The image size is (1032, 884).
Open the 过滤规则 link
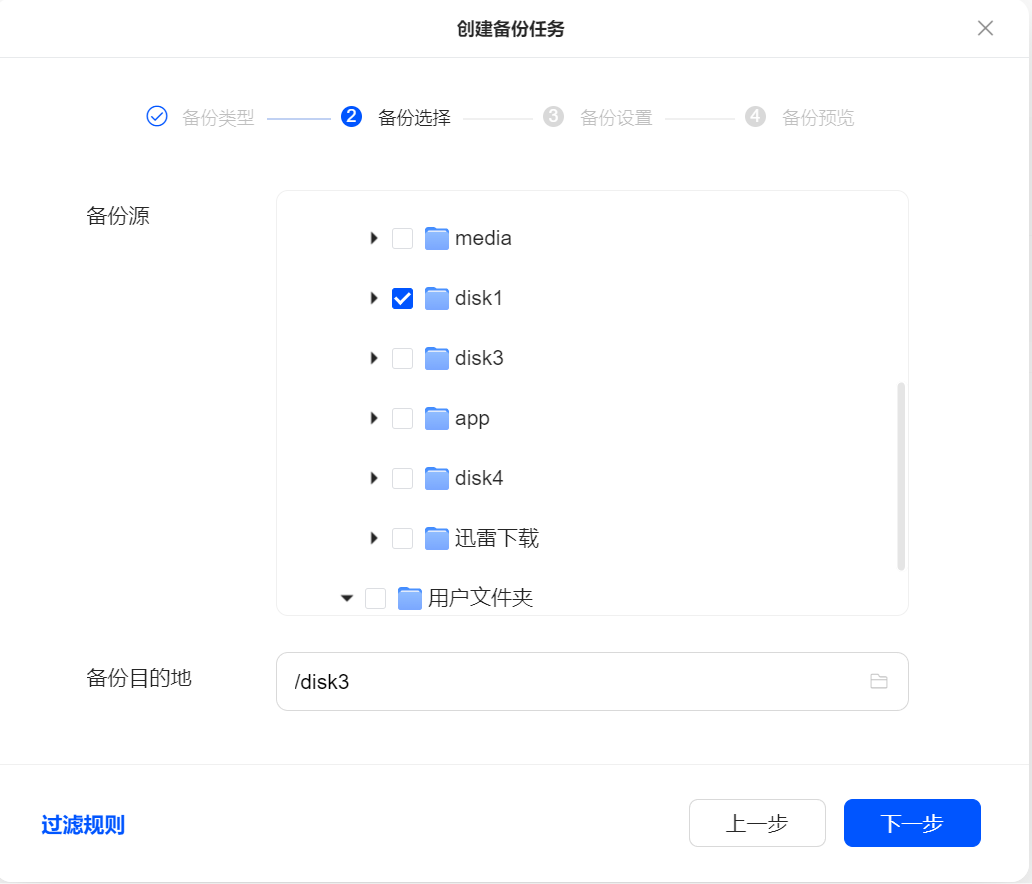pyautogui.click(x=83, y=824)
